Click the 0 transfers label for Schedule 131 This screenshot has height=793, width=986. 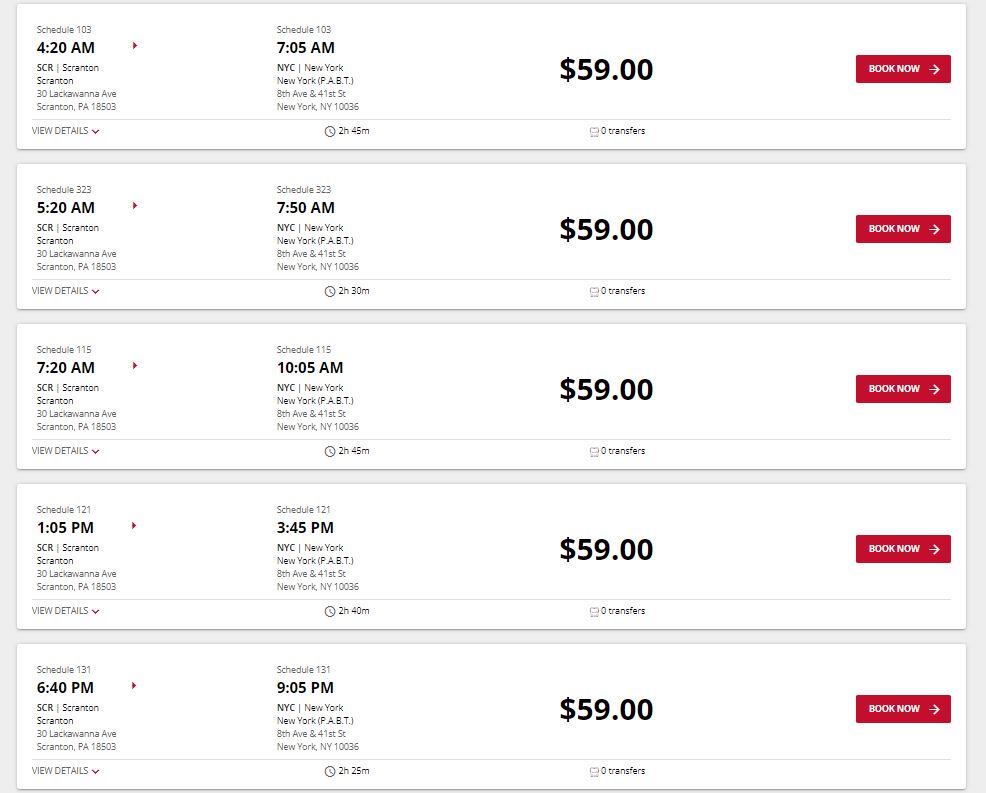click(x=623, y=771)
